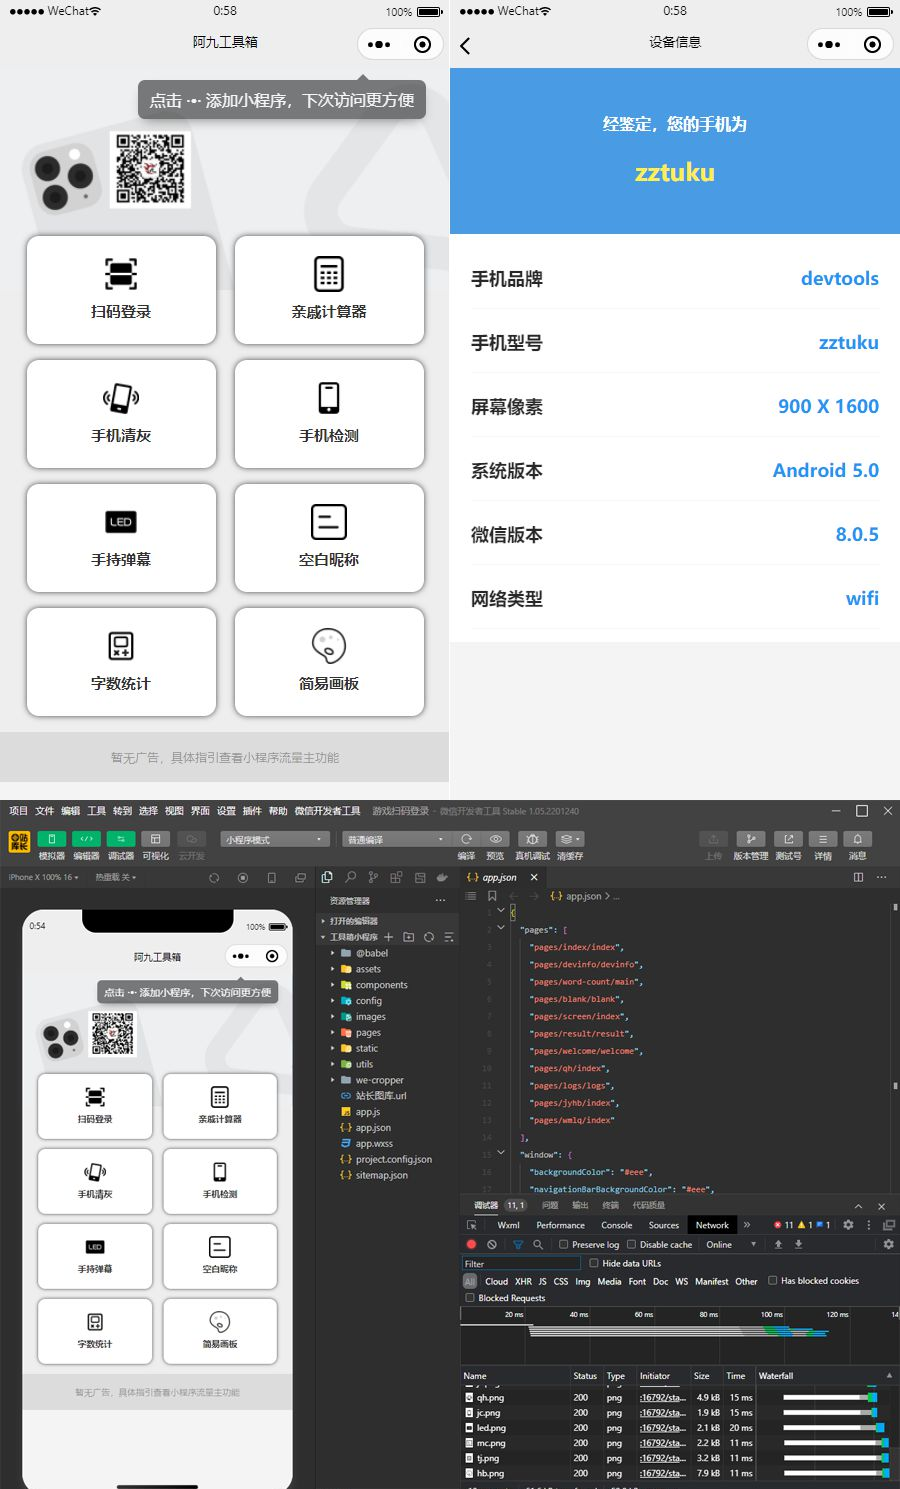
Task: Open 版本管理 version management
Action: (x=751, y=839)
